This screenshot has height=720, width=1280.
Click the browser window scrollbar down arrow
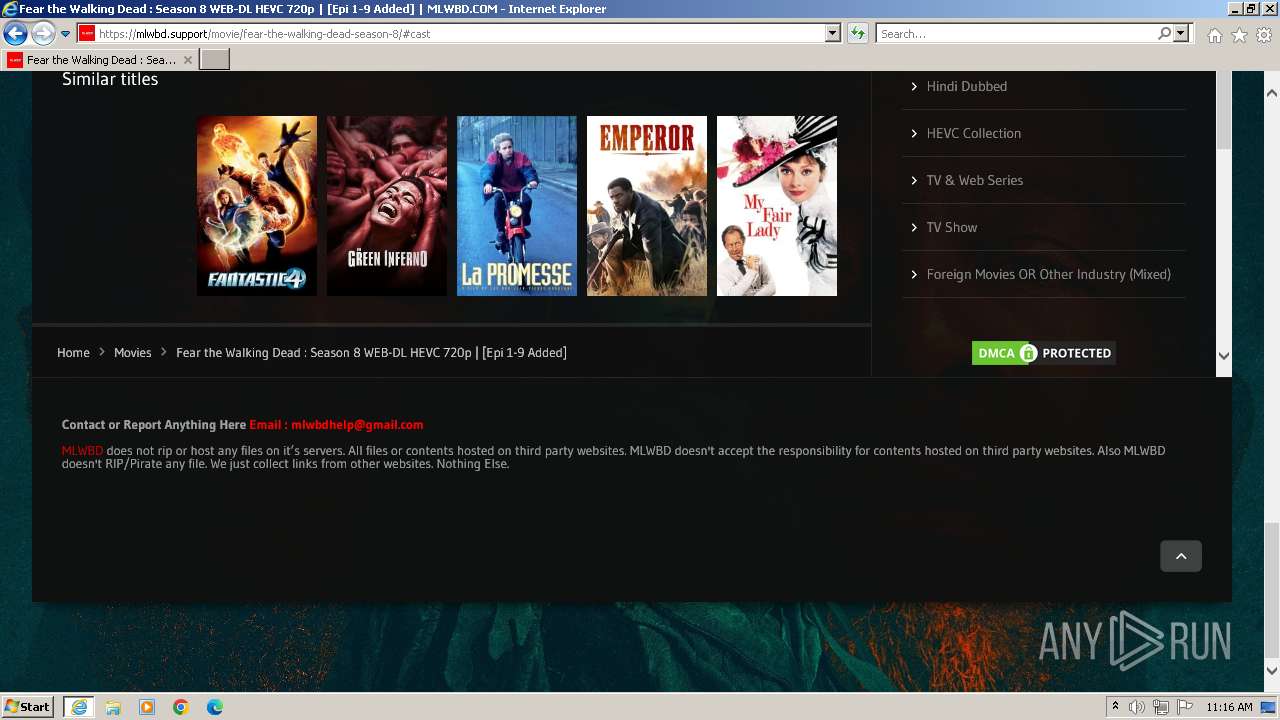1272,671
